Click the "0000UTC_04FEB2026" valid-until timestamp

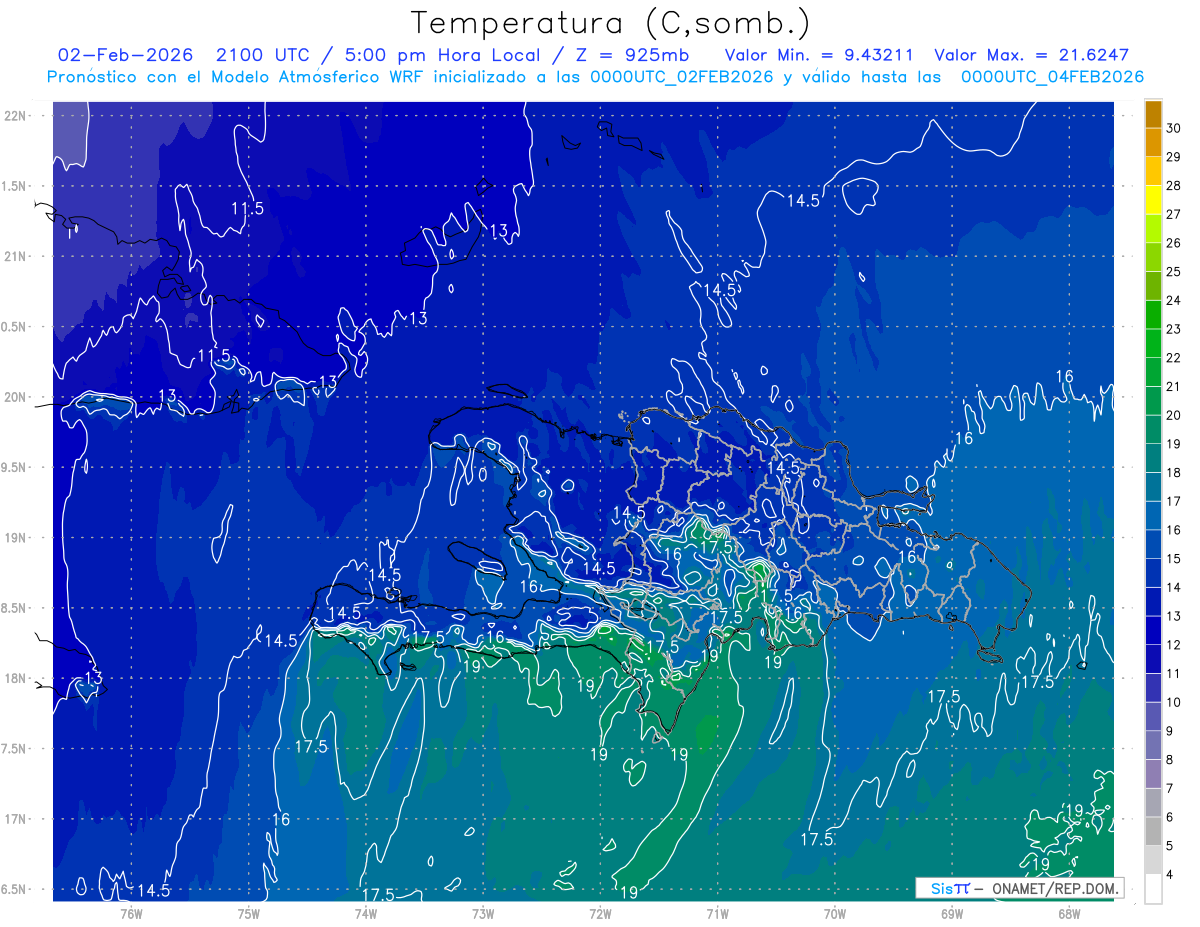pyautogui.click(x=1052, y=76)
